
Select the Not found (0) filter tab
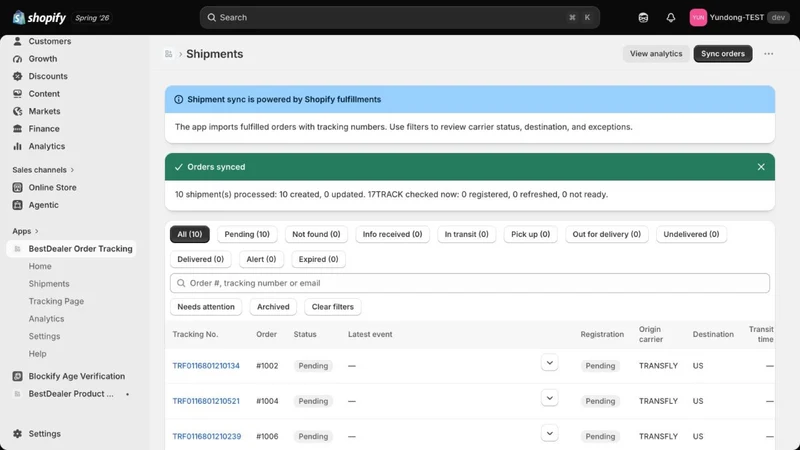click(316, 234)
